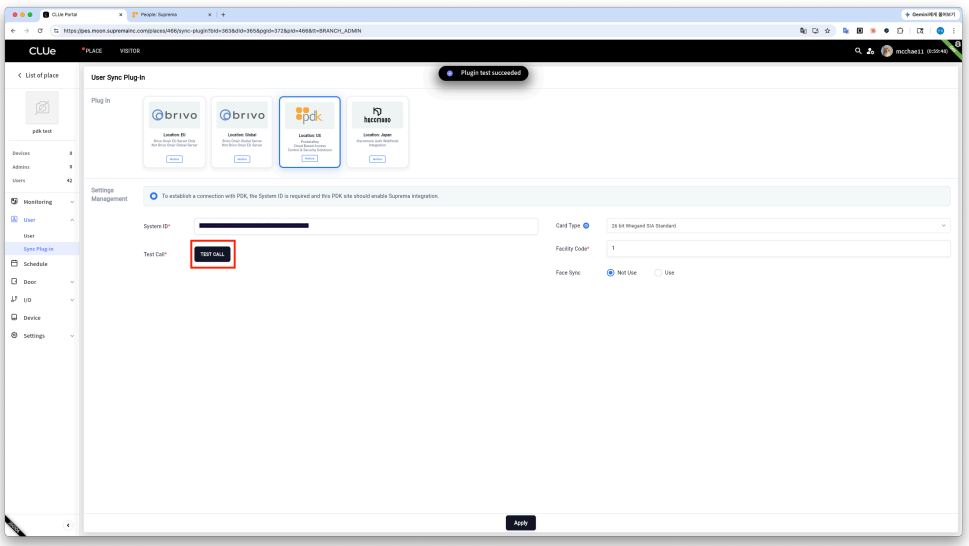969x546 pixels.
Task: Click the Door icon in sidebar
Action: tap(14, 282)
